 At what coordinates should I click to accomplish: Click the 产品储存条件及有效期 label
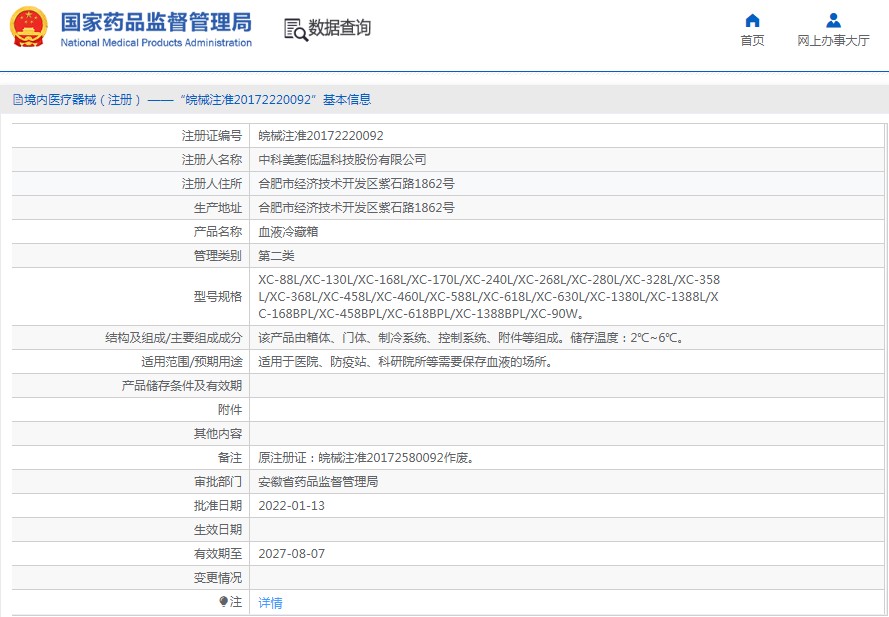tap(181, 386)
